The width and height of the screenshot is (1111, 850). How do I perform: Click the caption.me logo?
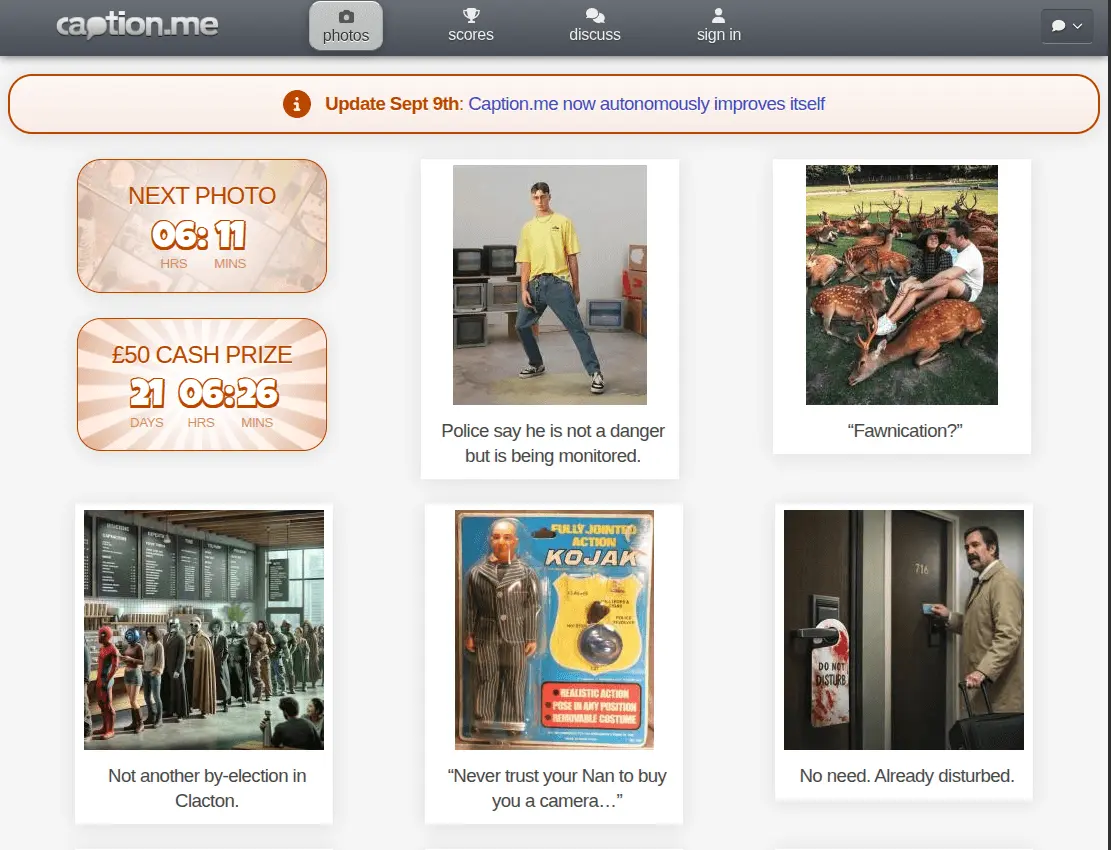[137, 25]
